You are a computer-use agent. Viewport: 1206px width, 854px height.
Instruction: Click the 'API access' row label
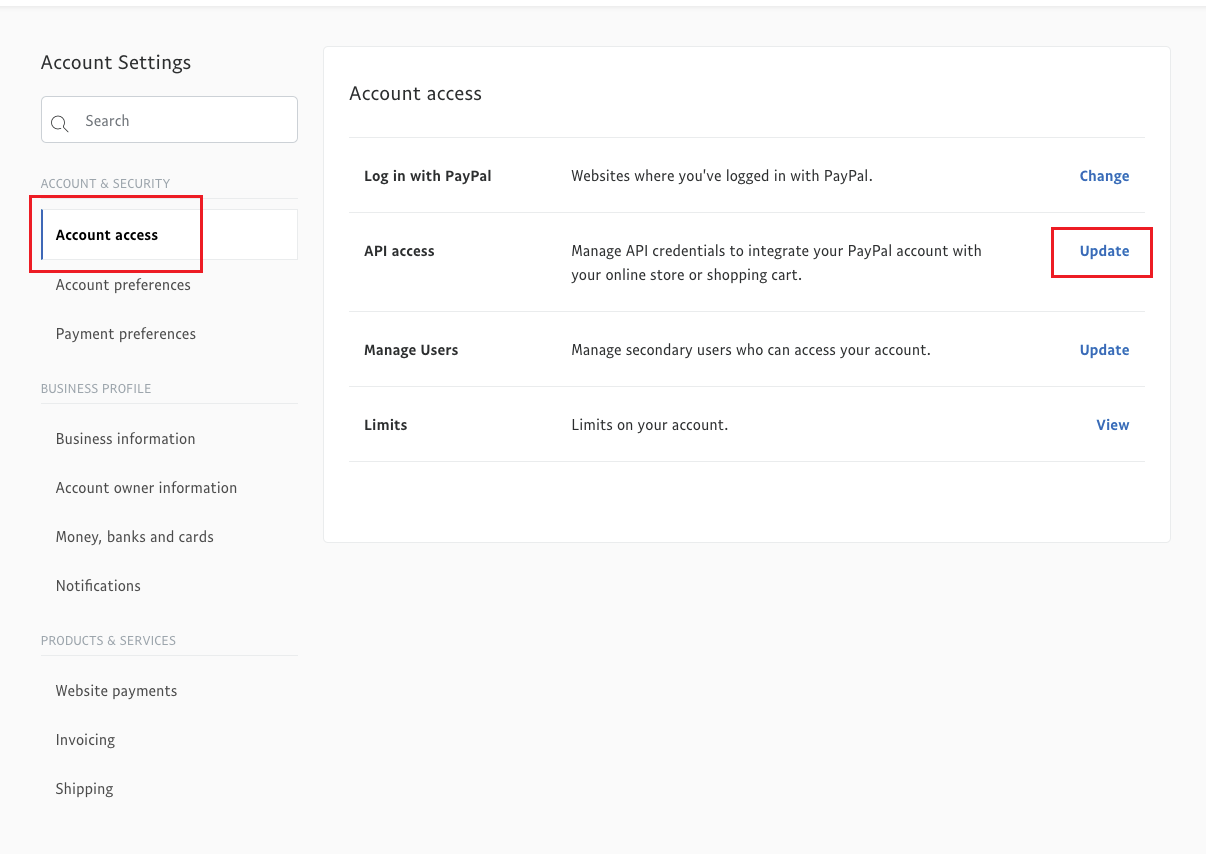(399, 251)
